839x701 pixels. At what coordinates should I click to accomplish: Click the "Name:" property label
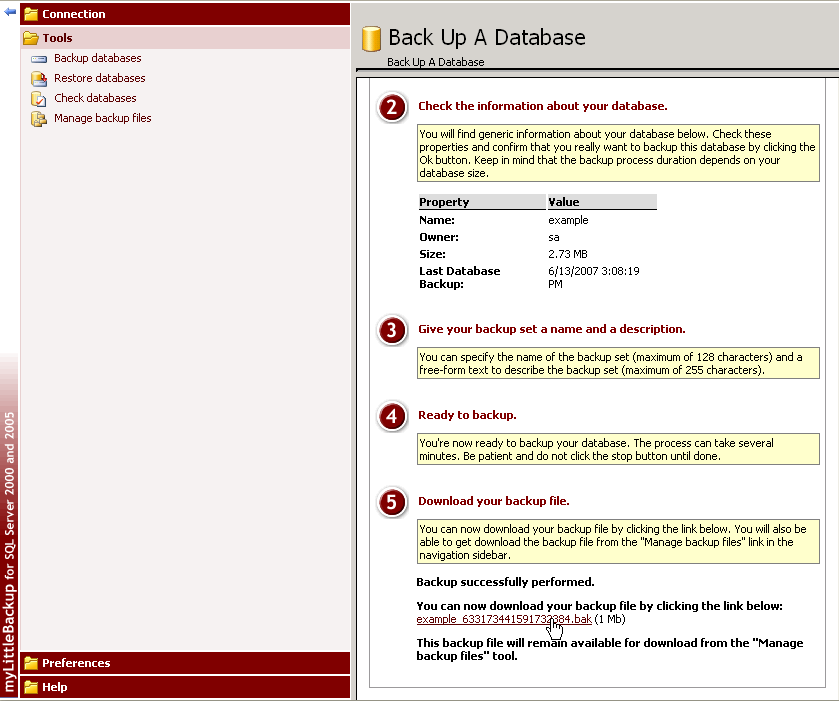click(437, 220)
